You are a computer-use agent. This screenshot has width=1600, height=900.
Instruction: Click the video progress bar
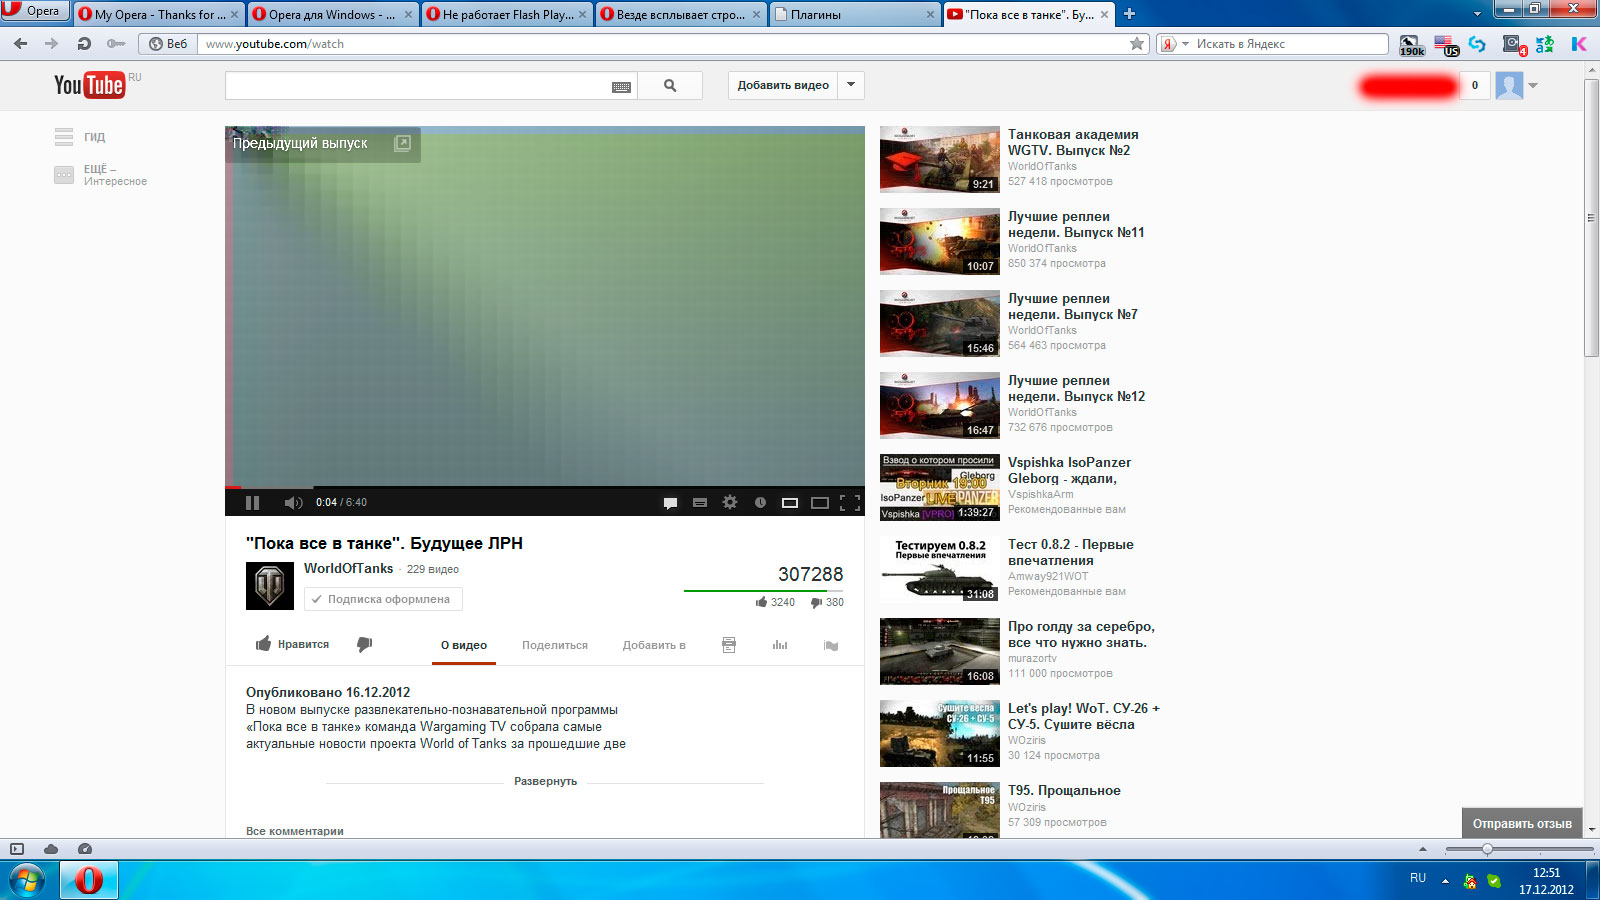(x=544, y=487)
